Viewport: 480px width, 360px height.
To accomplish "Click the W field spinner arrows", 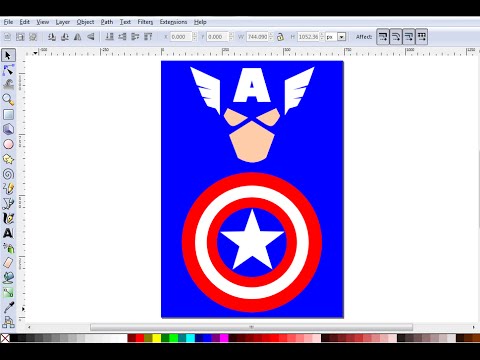I will [271, 37].
